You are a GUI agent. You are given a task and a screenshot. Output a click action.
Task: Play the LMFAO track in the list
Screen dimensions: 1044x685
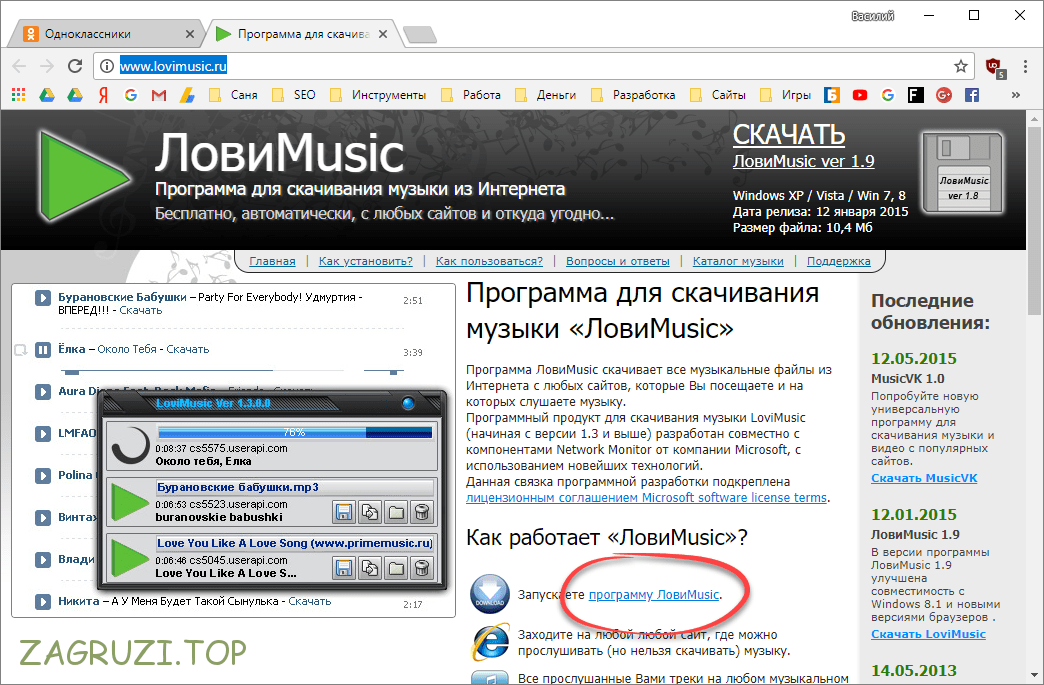pyautogui.click(x=43, y=434)
